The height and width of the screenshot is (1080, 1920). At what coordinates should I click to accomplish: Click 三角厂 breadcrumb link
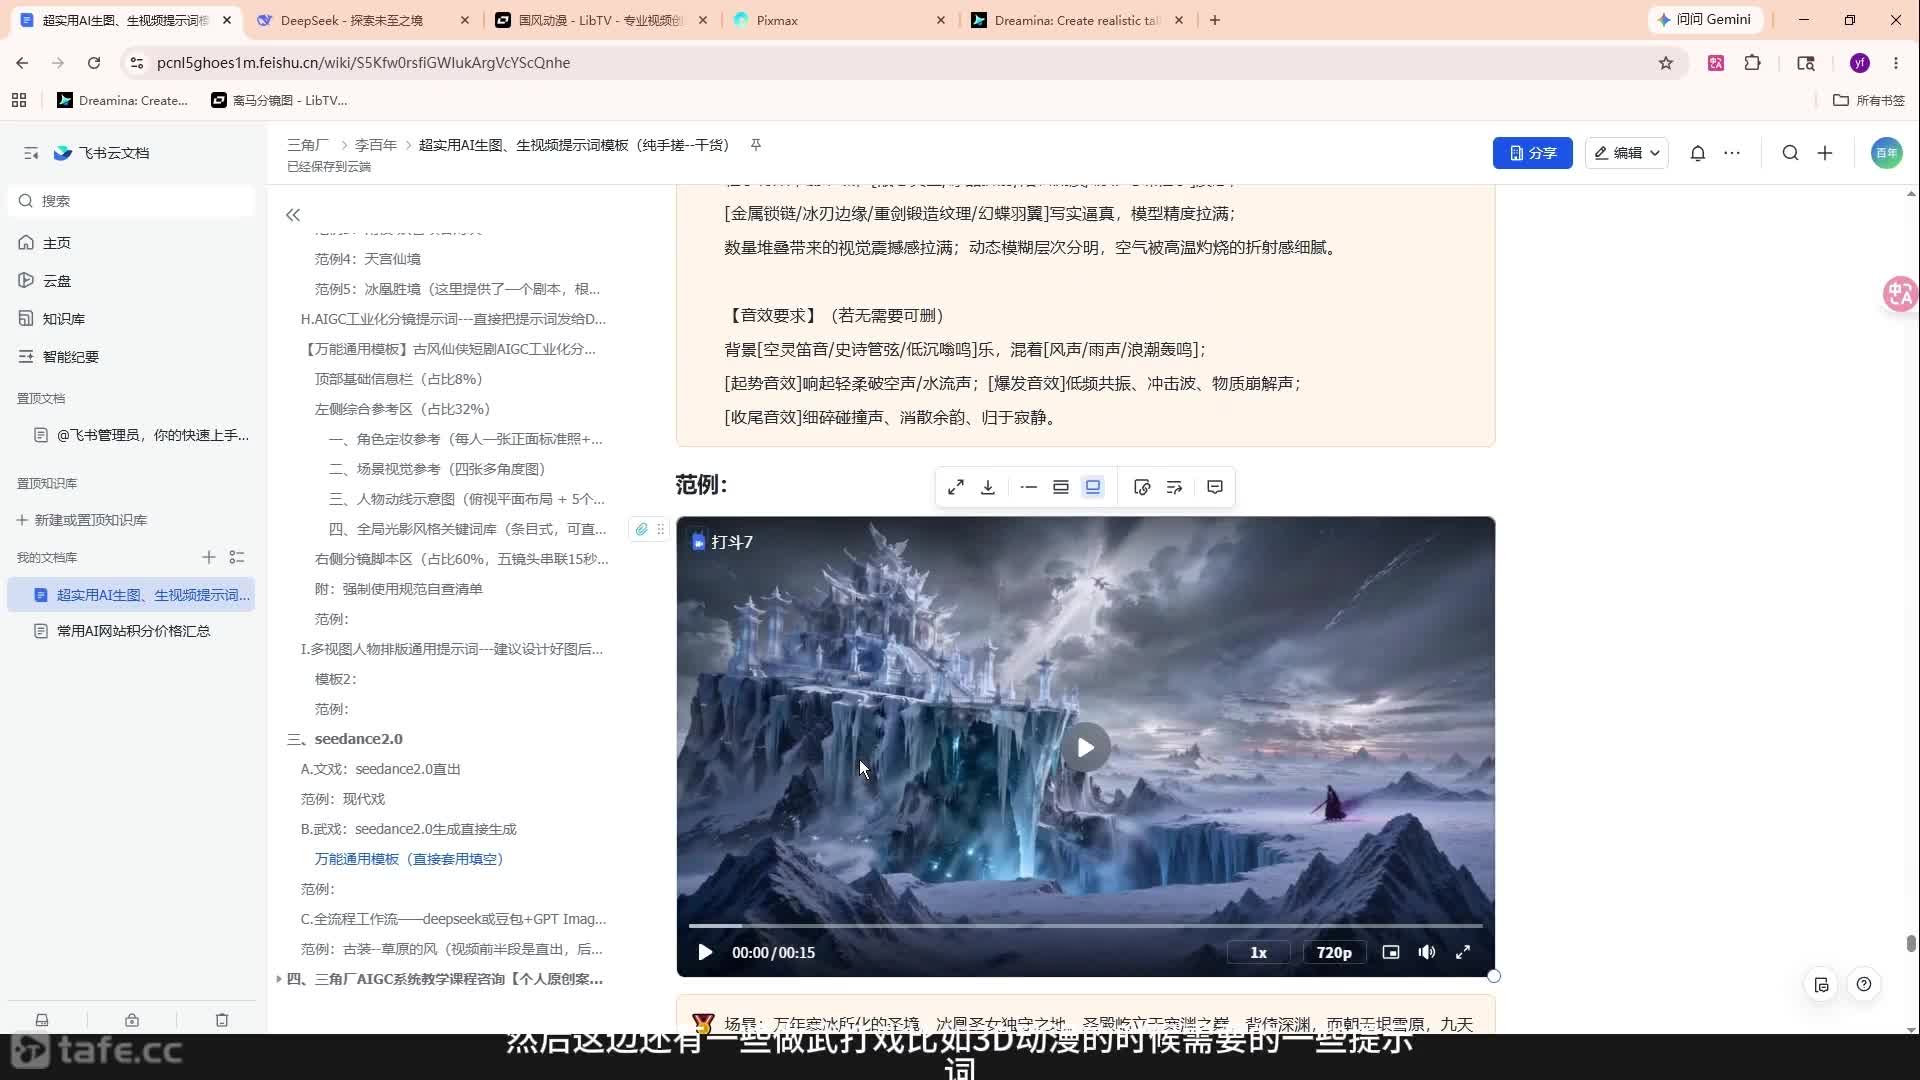tap(308, 145)
